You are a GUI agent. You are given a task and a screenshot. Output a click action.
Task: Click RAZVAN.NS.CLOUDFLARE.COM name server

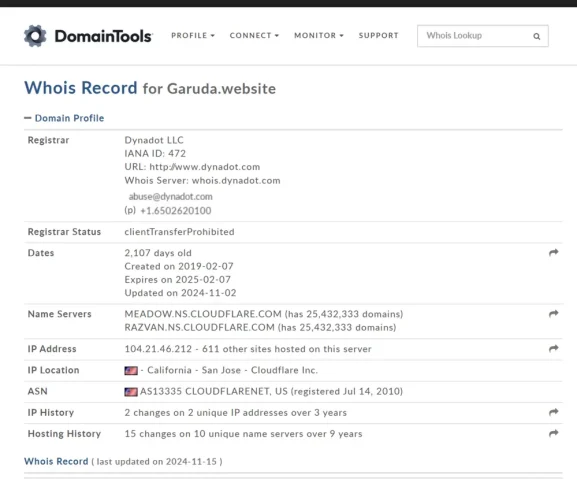tap(199, 327)
